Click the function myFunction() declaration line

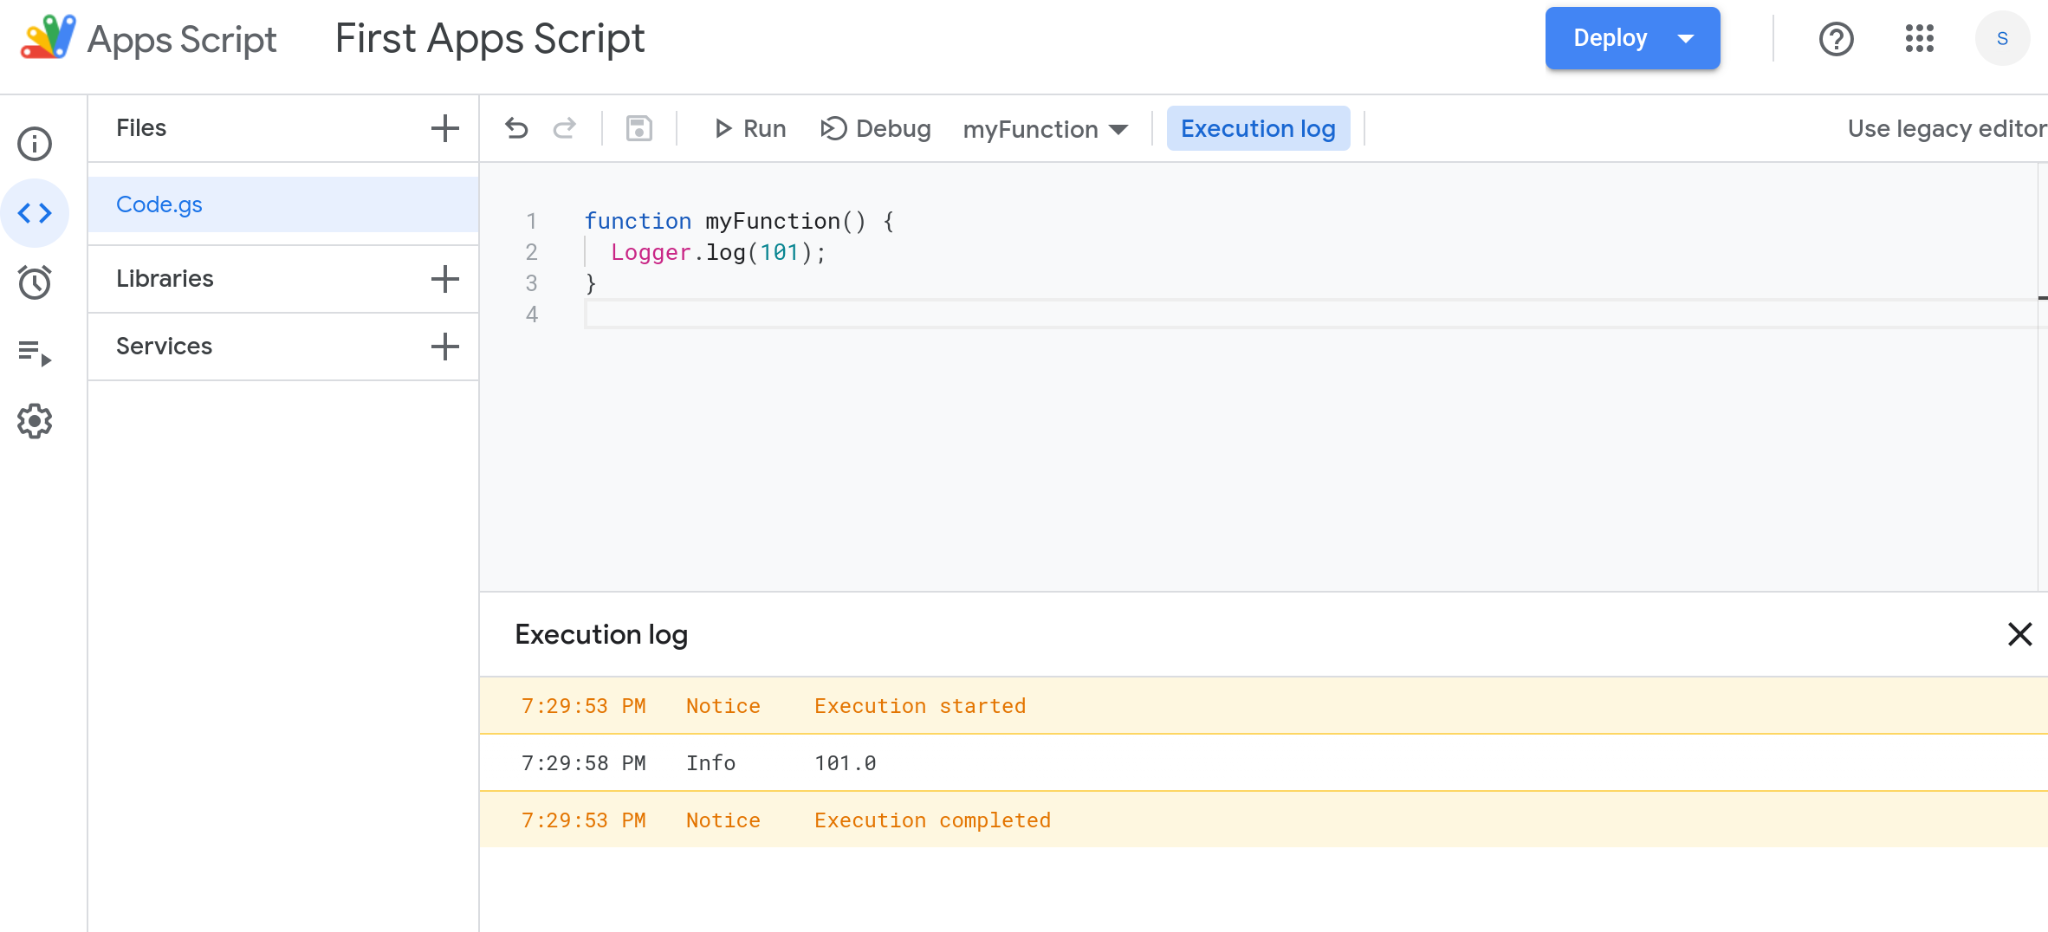coord(739,221)
